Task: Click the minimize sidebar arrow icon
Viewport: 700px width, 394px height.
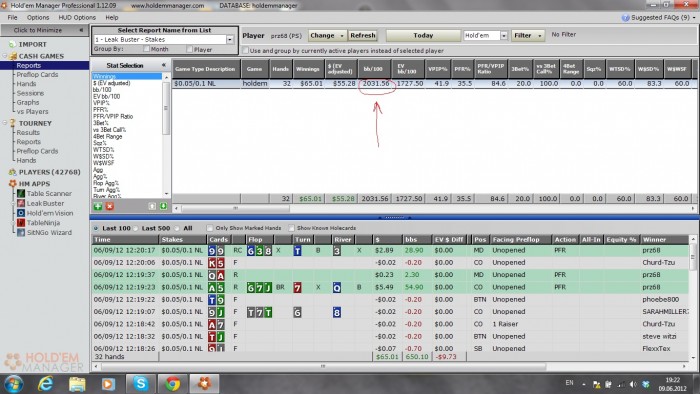Action: click(x=81, y=30)
